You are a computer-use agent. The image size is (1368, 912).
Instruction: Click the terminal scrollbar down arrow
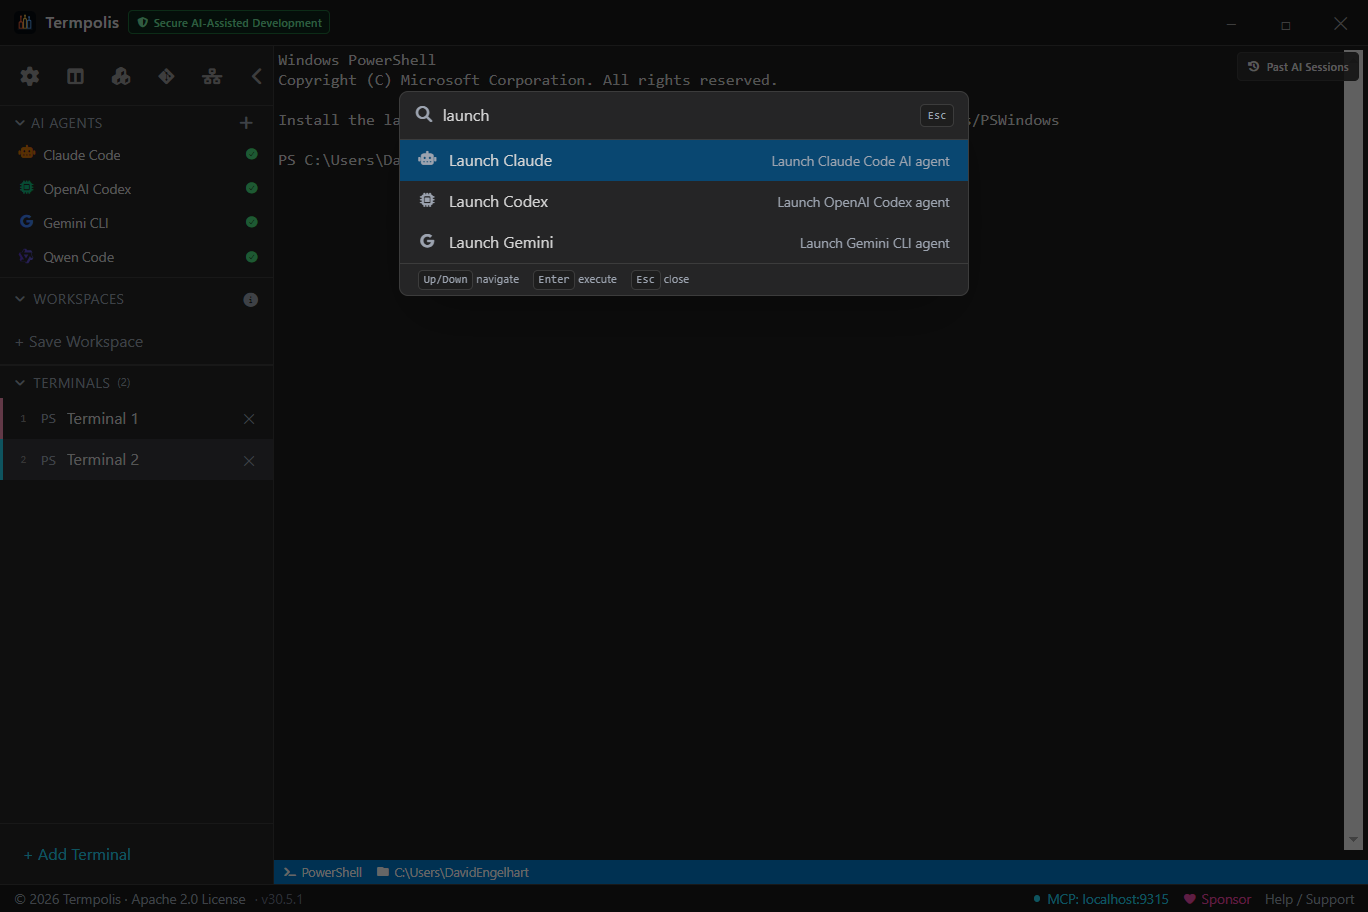[1354, 840]
